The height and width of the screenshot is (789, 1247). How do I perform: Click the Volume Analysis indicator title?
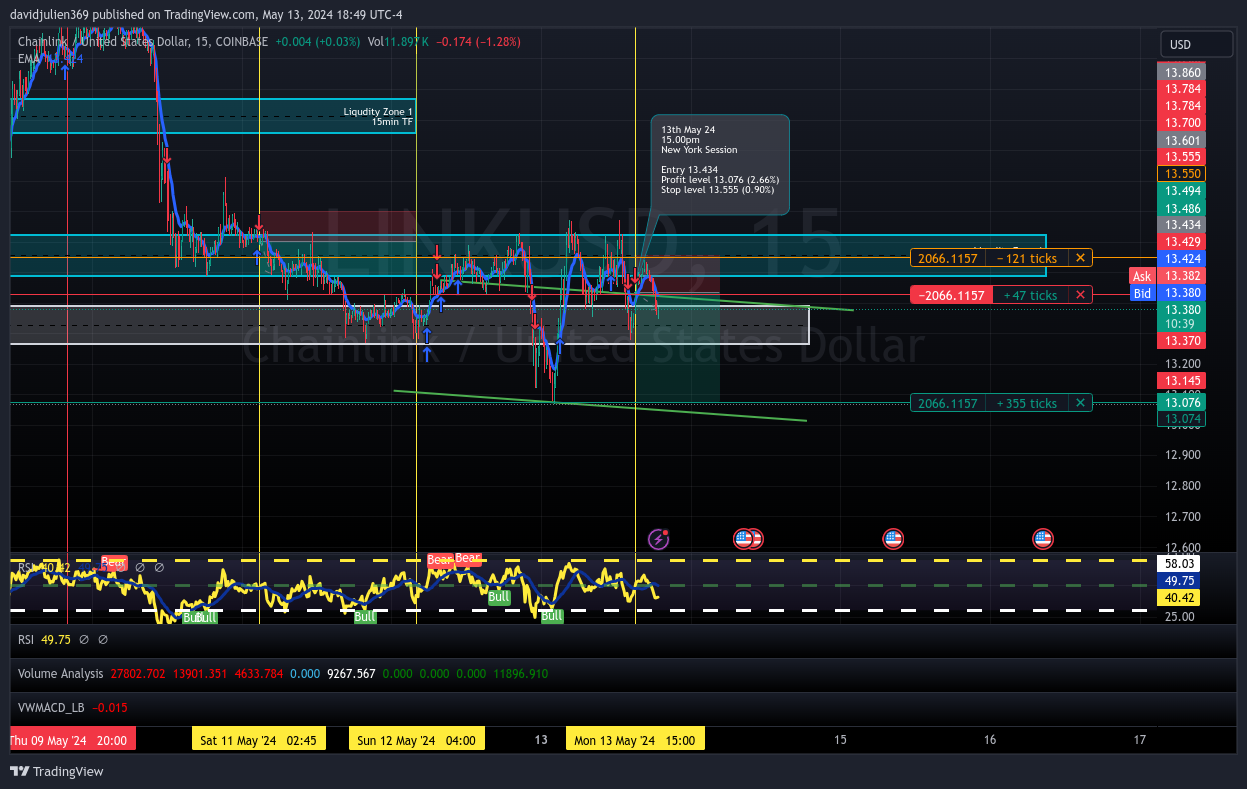pyautogui.click(x=60, y=674)
